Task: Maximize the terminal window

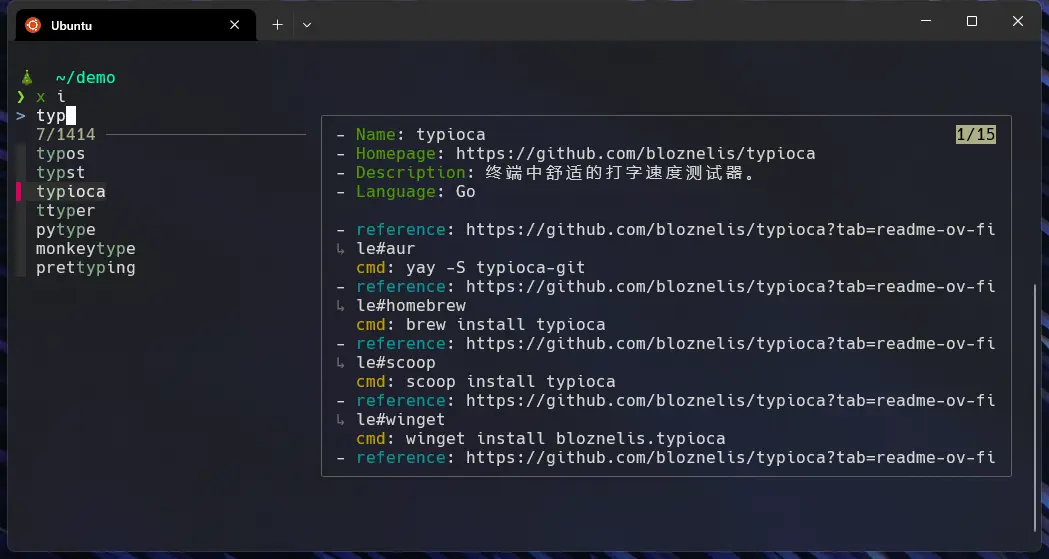Action: pyautogui.click(x=972, y=21)
